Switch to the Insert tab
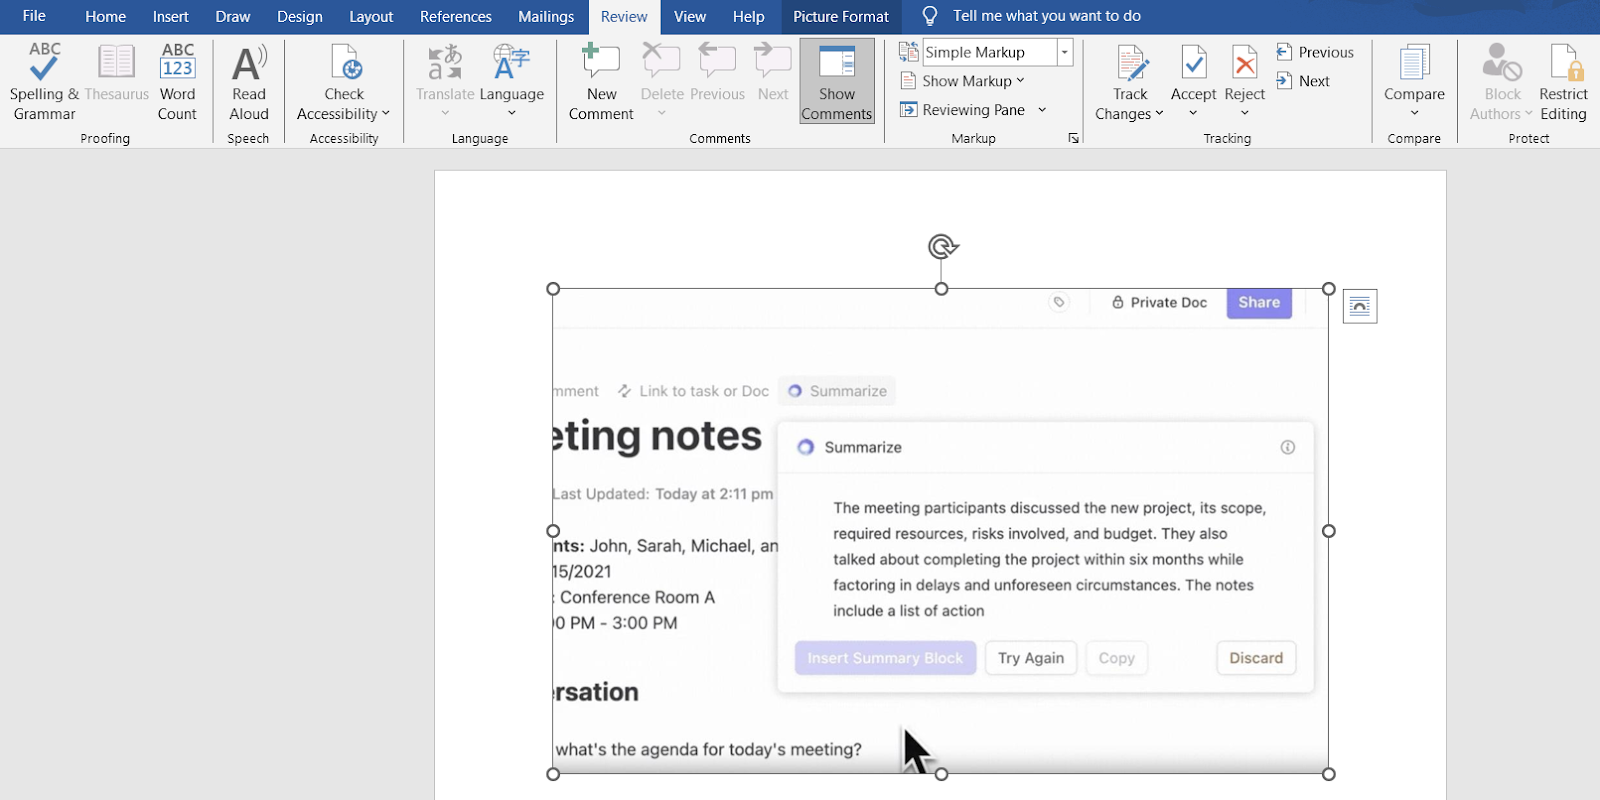This screenshot has width=1600, height=800. (x=170, y=16)
